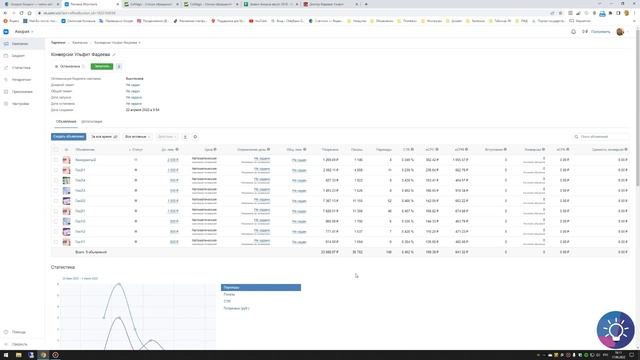
Task: Click the browser back arrow
Action: pos(5,13)
